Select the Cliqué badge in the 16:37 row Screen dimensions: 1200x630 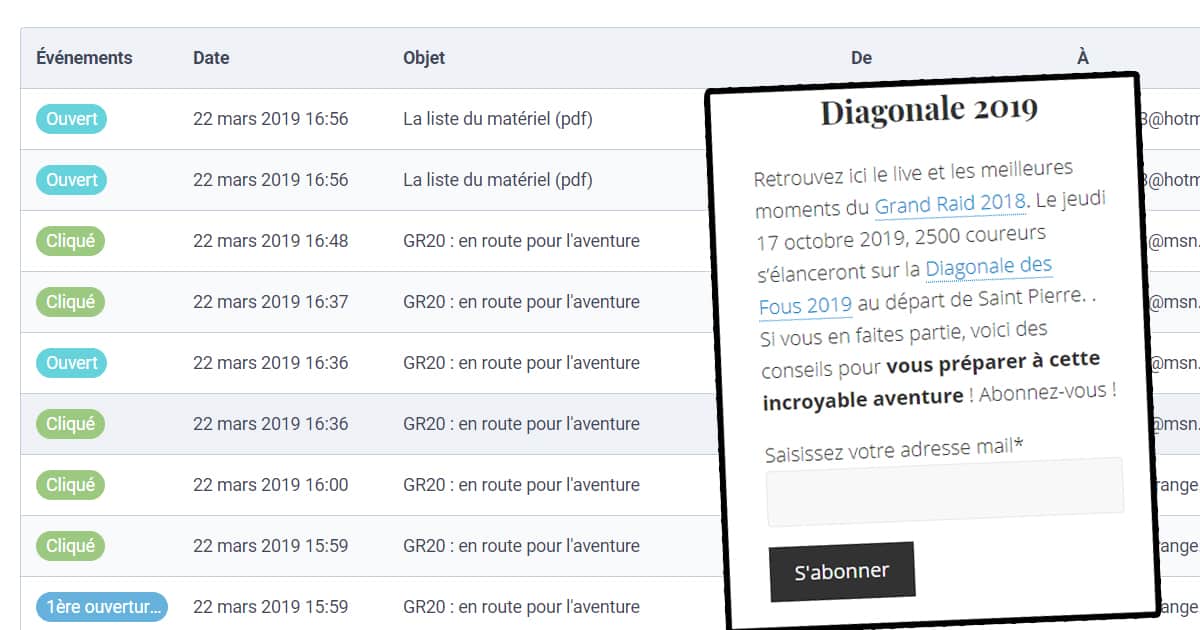70,302
